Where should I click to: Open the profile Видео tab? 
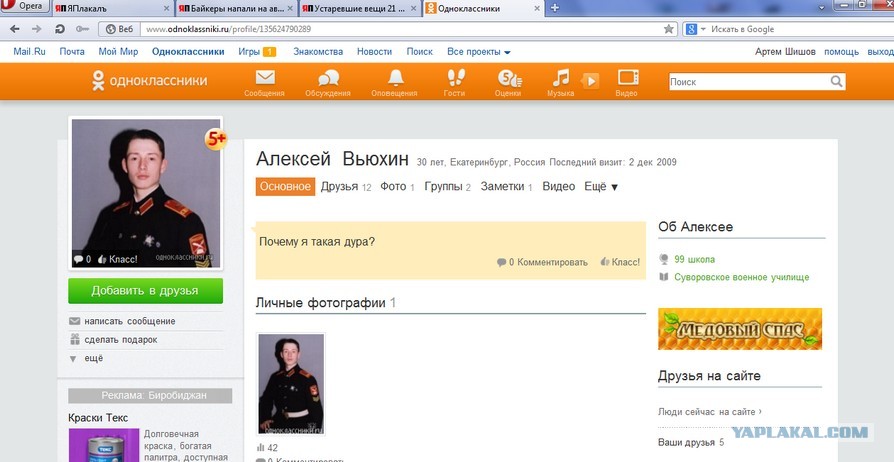click(559, 187)
